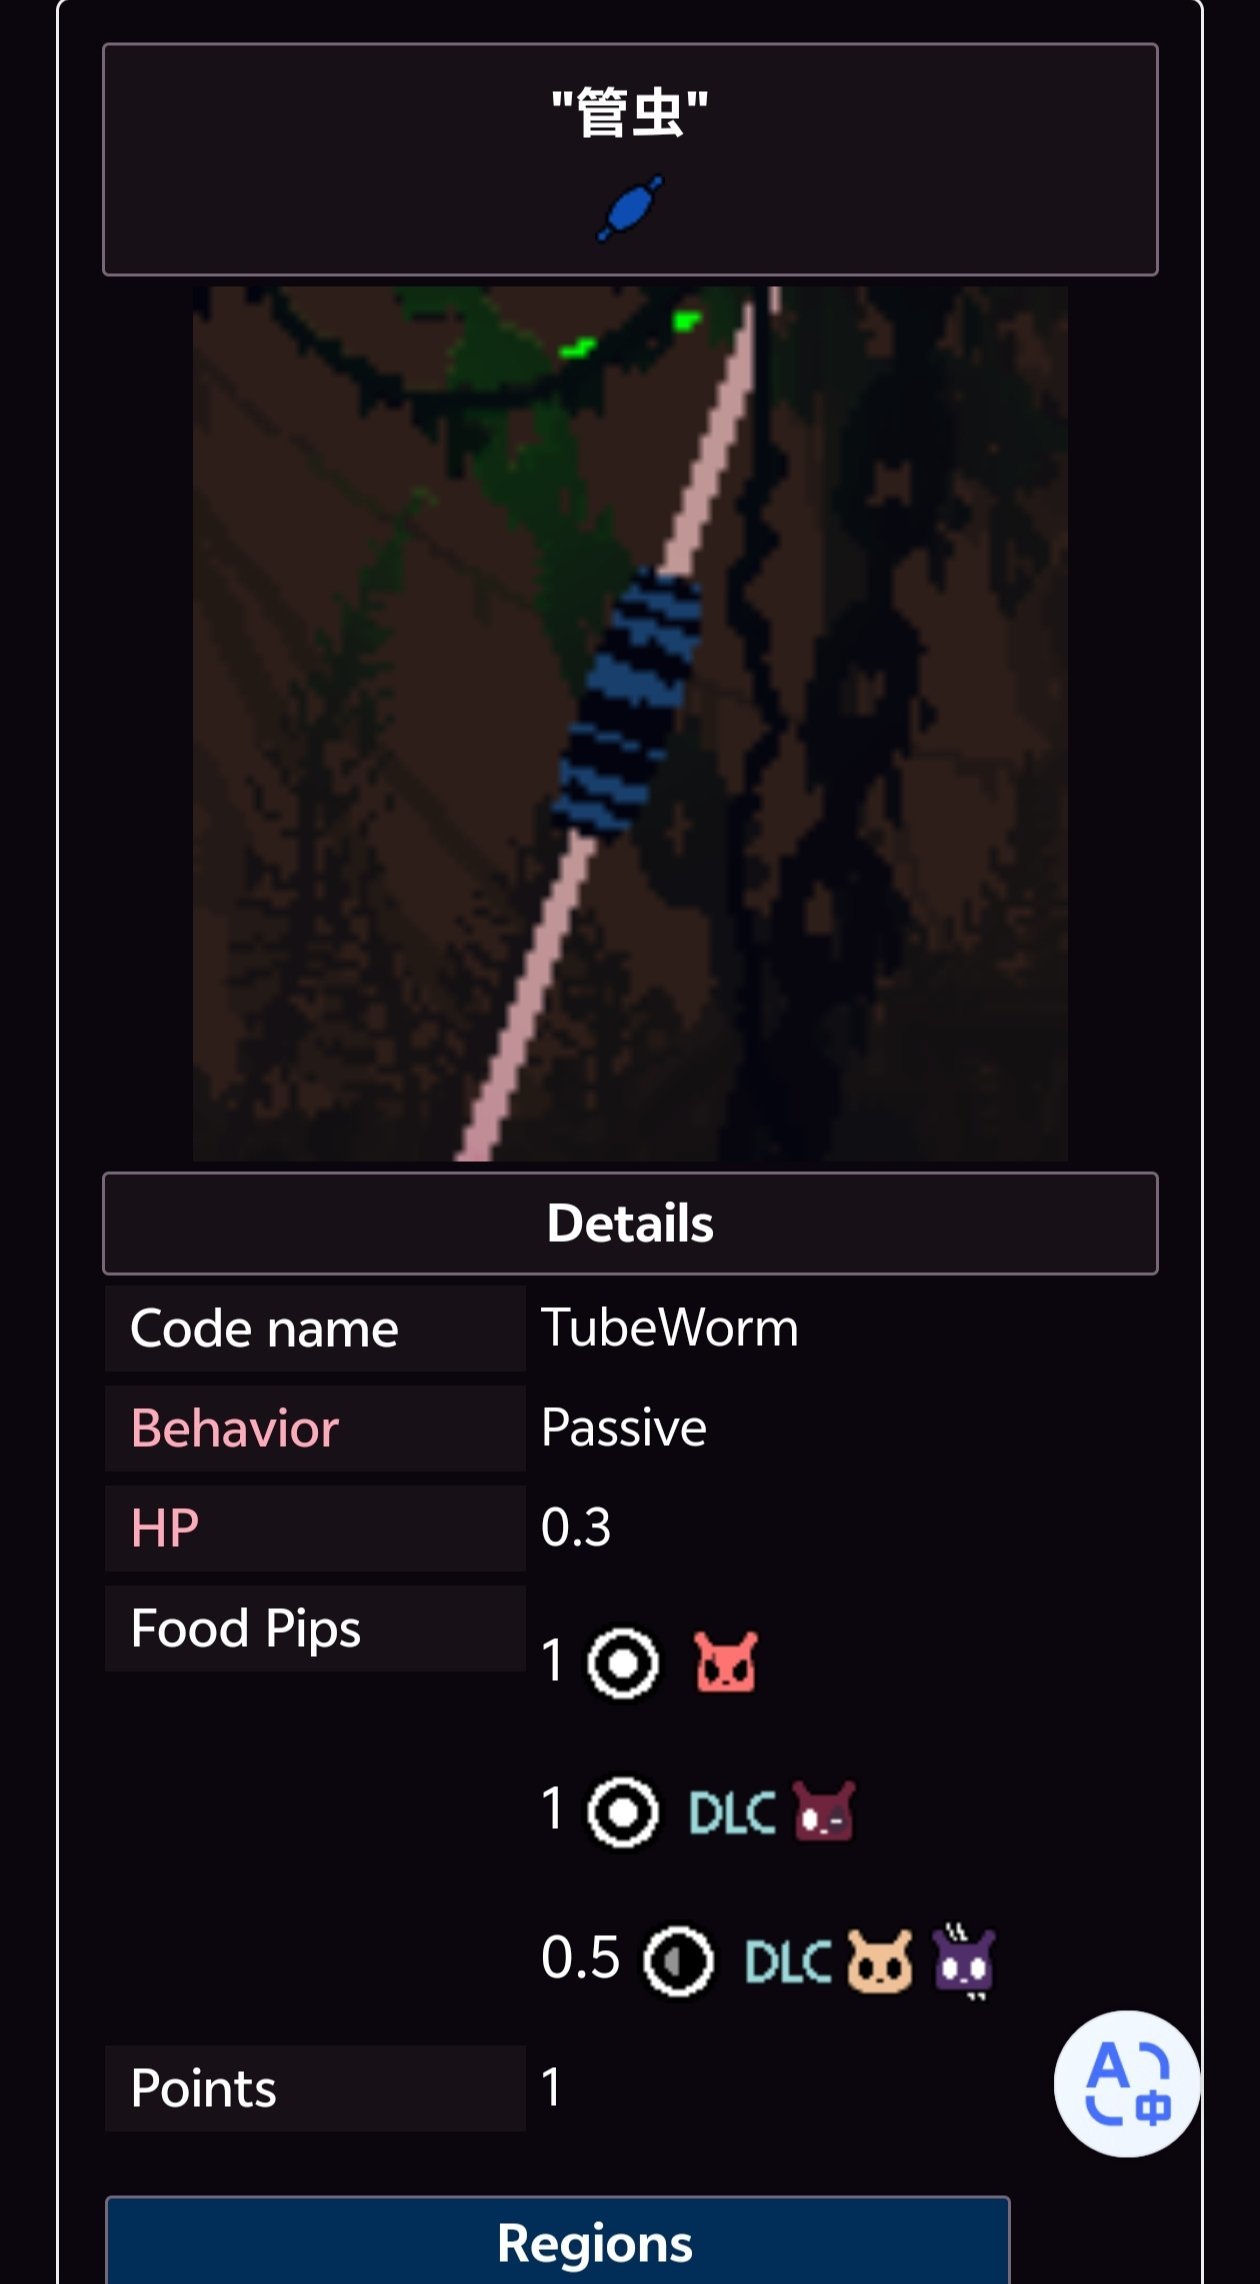Click the purple Spearmaster slugcat icon
The width and height of the screenshot is (1260, 2284).
tap(964, 1960)
